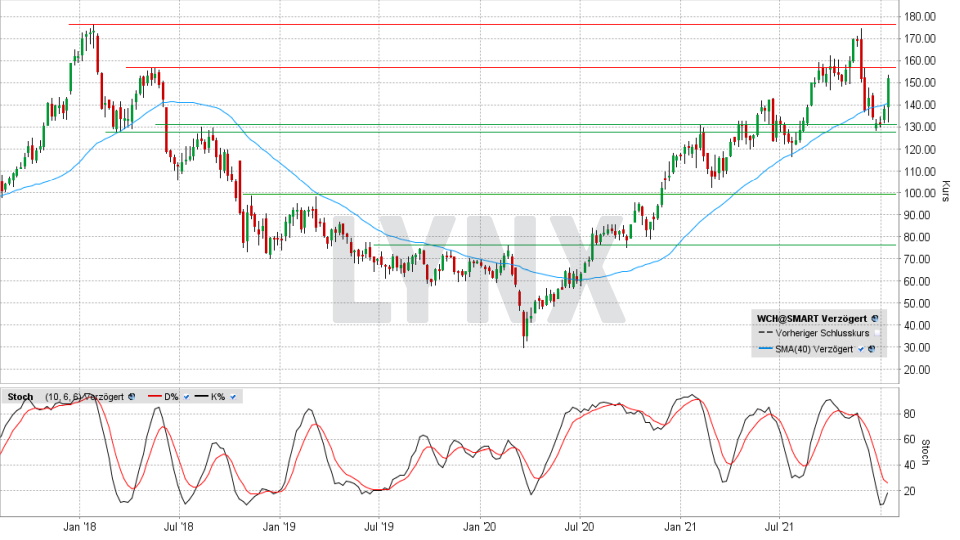Click the Jan '21 date axis label
The width and height of the screenshot is (960, 540).
tap(680, 527)
